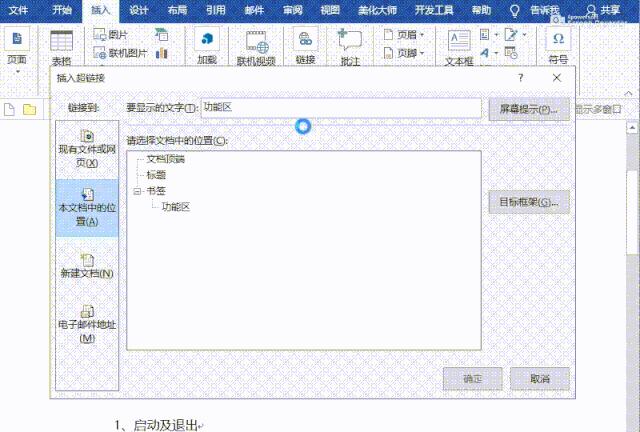This screenshot has height=432, width=640.
Task: Switch to the 开发工具 (Developer) tab
Action: (x=434, y=10)
